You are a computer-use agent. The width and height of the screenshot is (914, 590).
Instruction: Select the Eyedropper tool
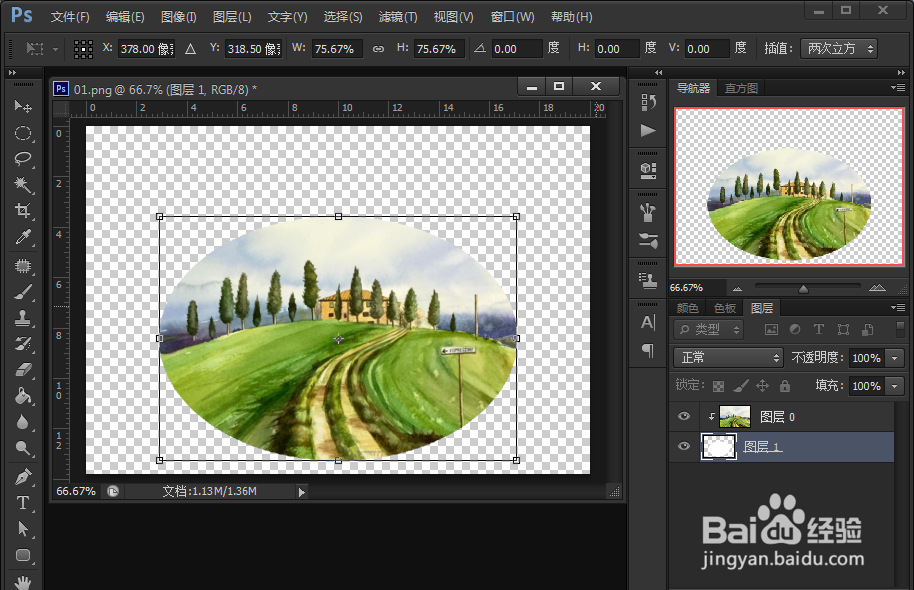click(x=23, y=237)
